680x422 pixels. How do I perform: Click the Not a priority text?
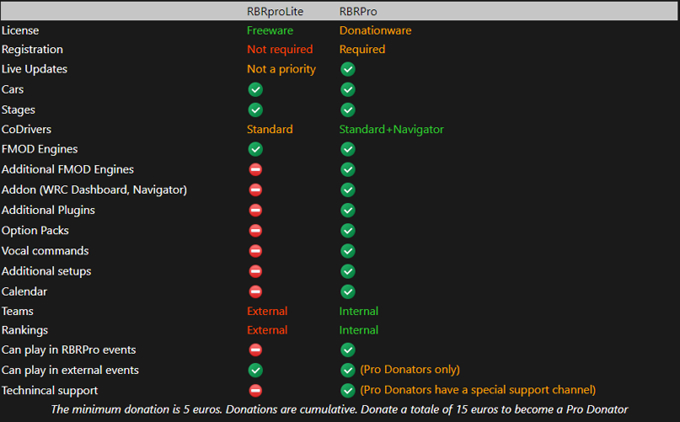point(281,69)
